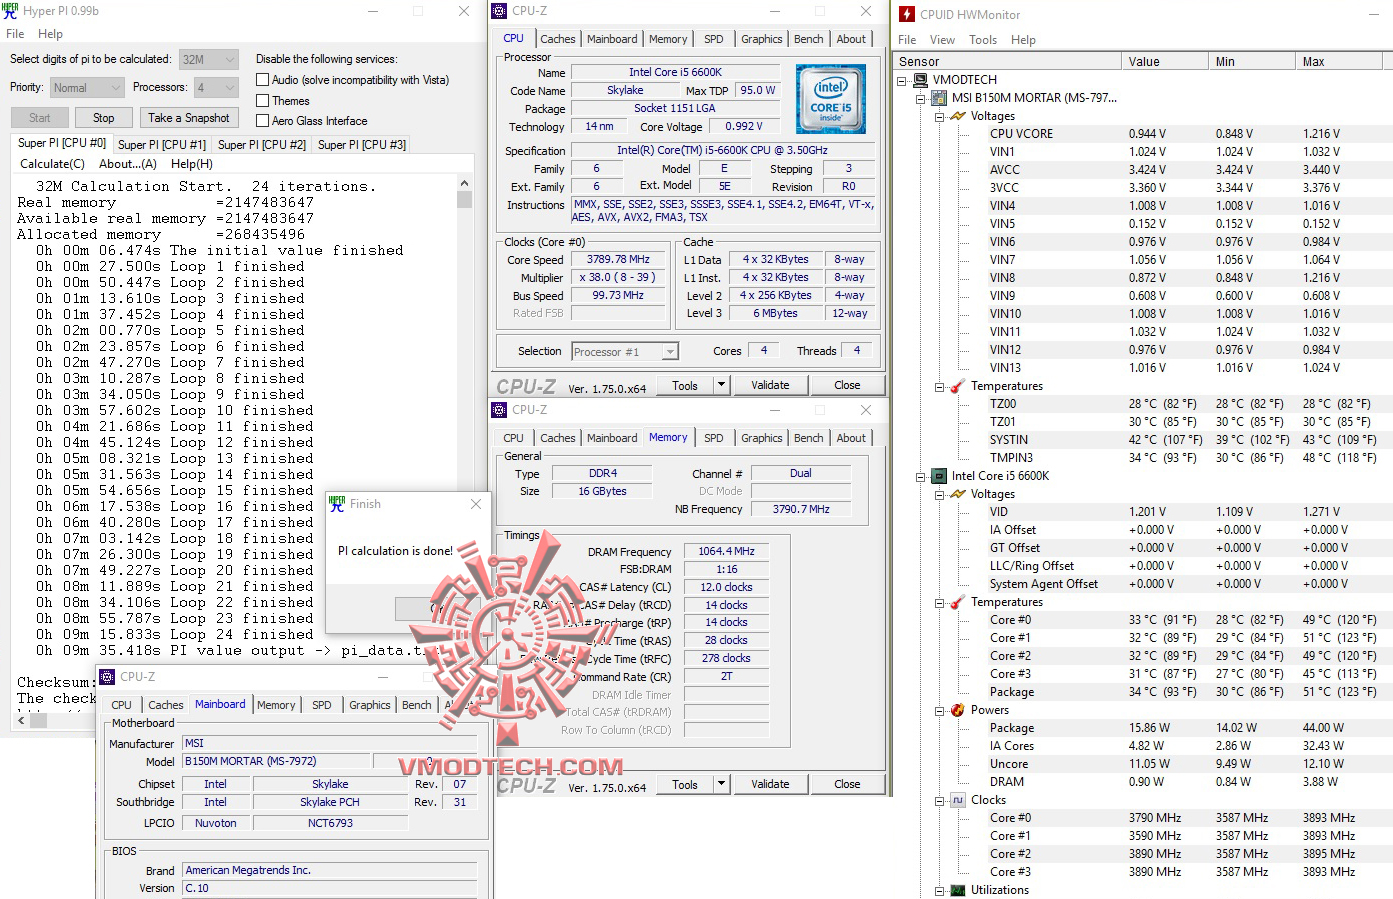
Task: Click the Stop button in Hyper PI
Action: click(104, 118)
